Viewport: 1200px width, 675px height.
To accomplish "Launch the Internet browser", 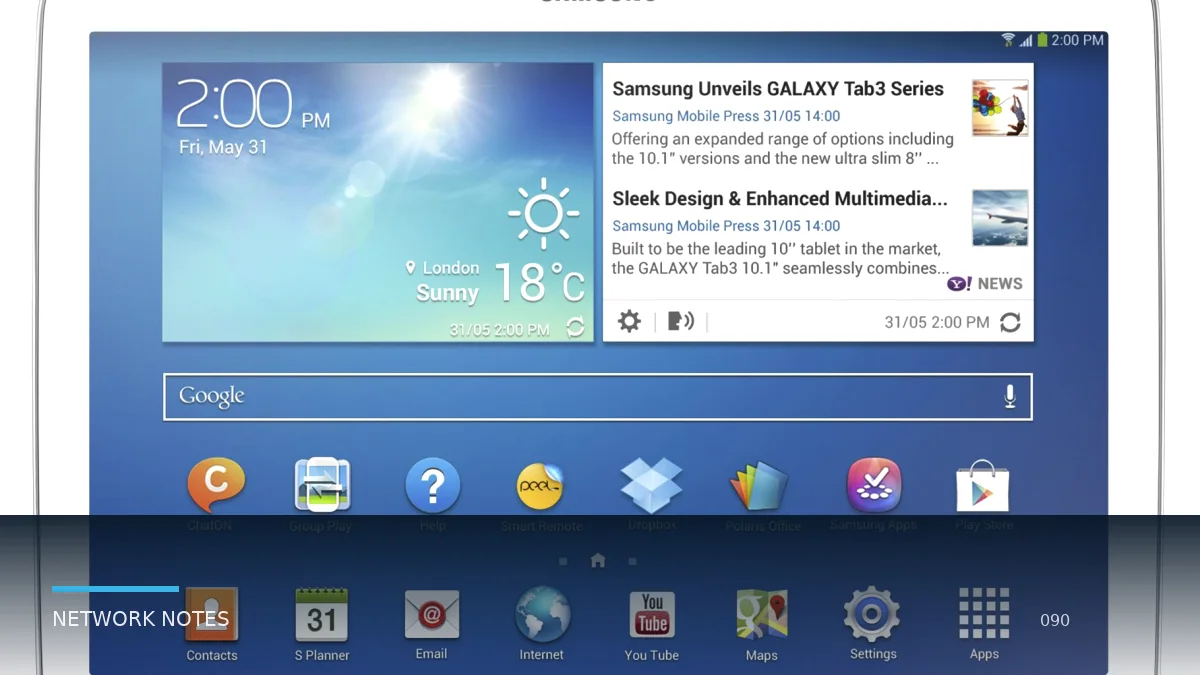I will (542, 614).
